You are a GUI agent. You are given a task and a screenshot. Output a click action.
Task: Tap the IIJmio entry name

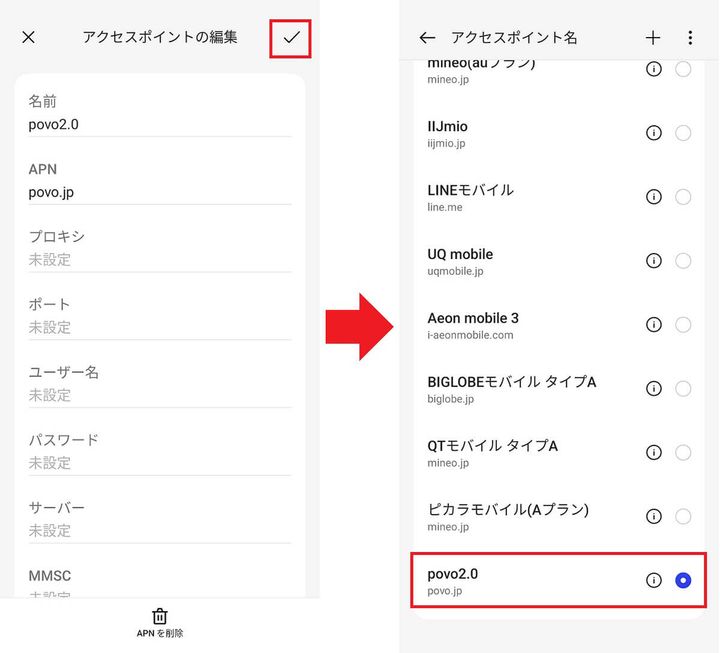(447, 126)
